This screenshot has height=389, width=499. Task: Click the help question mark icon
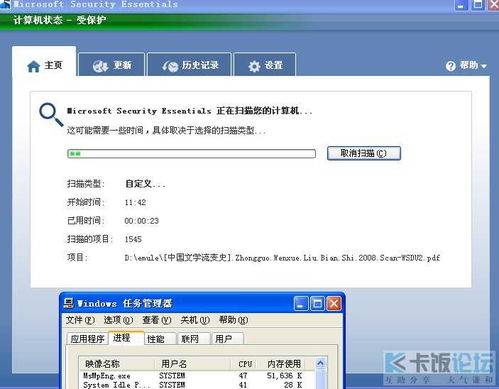[450, 66]
